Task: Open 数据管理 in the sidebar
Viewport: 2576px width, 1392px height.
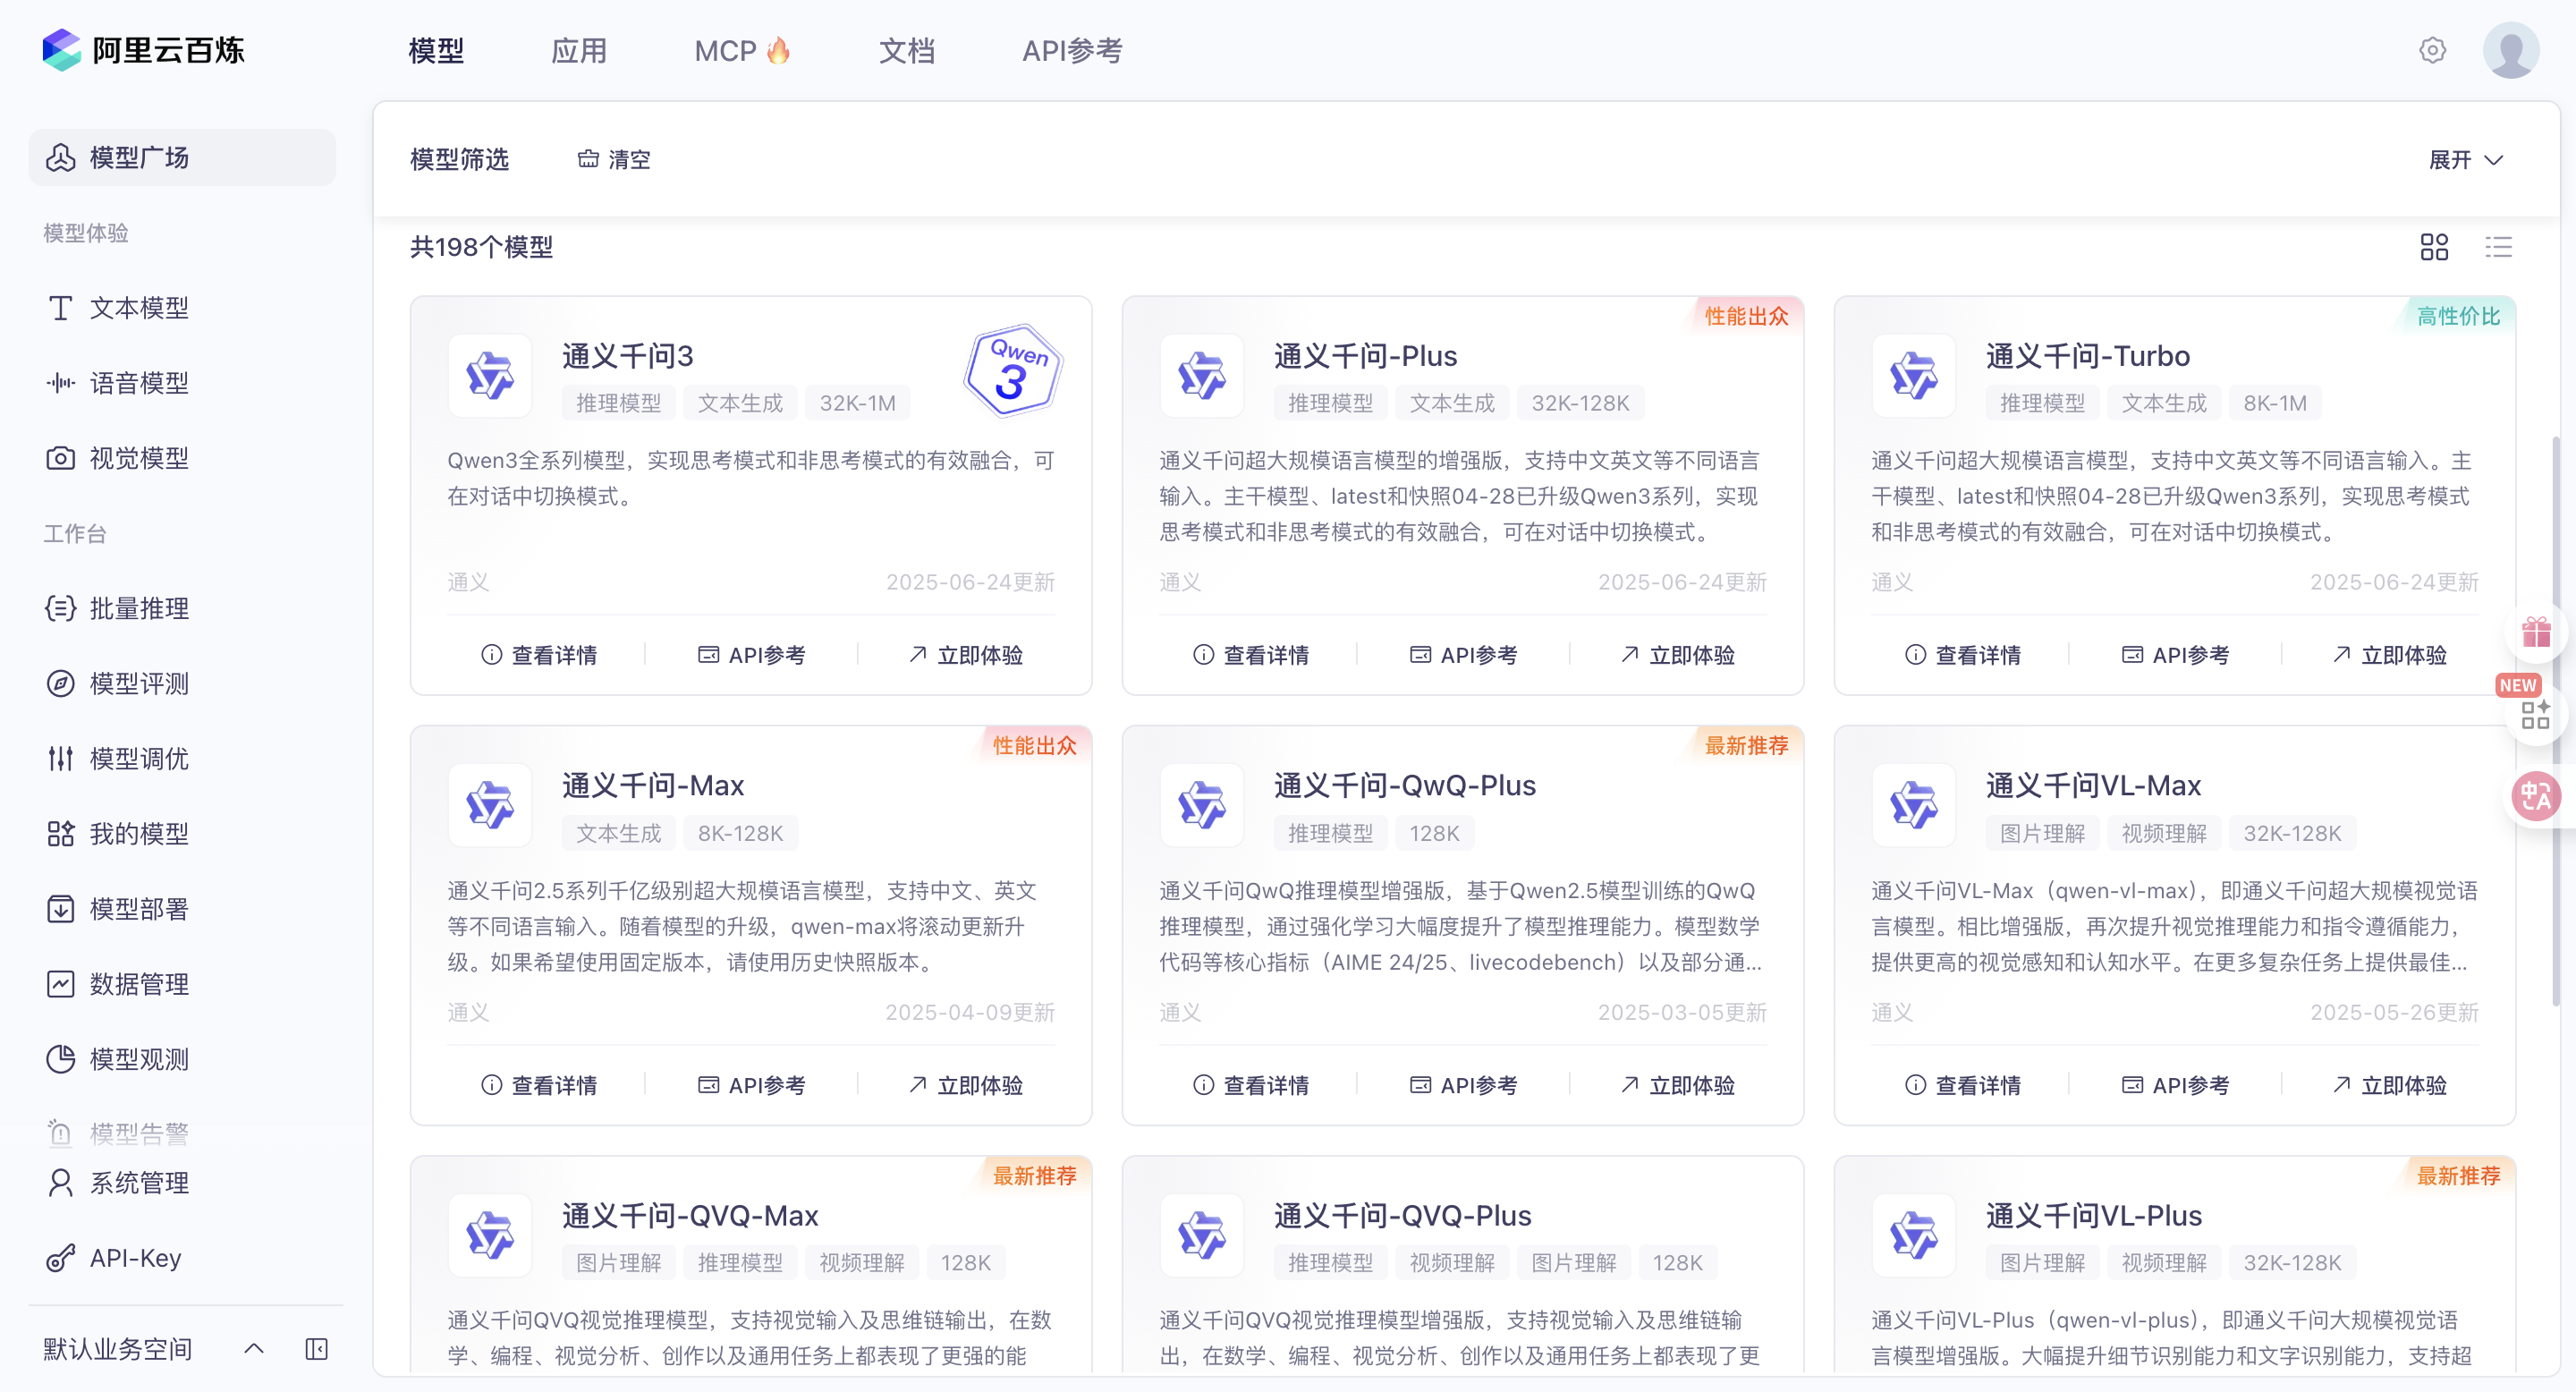Action: (x=182, y=984)
